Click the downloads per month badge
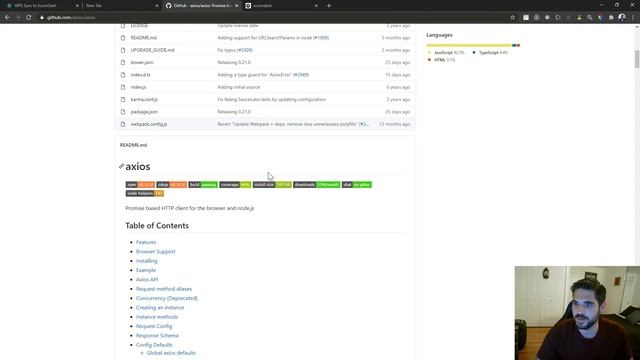This screenshot has width=640, height=360. coord(316,185)
